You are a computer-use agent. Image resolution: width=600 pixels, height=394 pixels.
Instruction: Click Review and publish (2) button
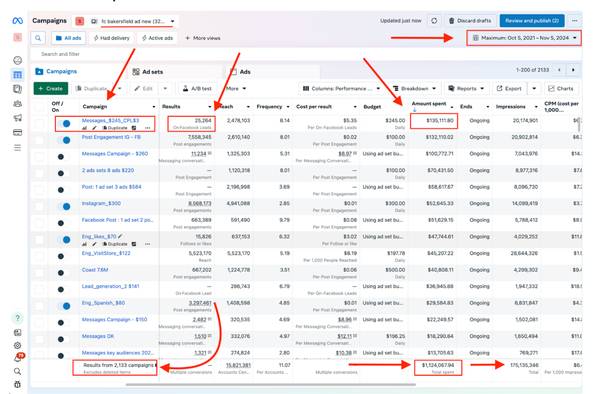[x=532, y=21]
